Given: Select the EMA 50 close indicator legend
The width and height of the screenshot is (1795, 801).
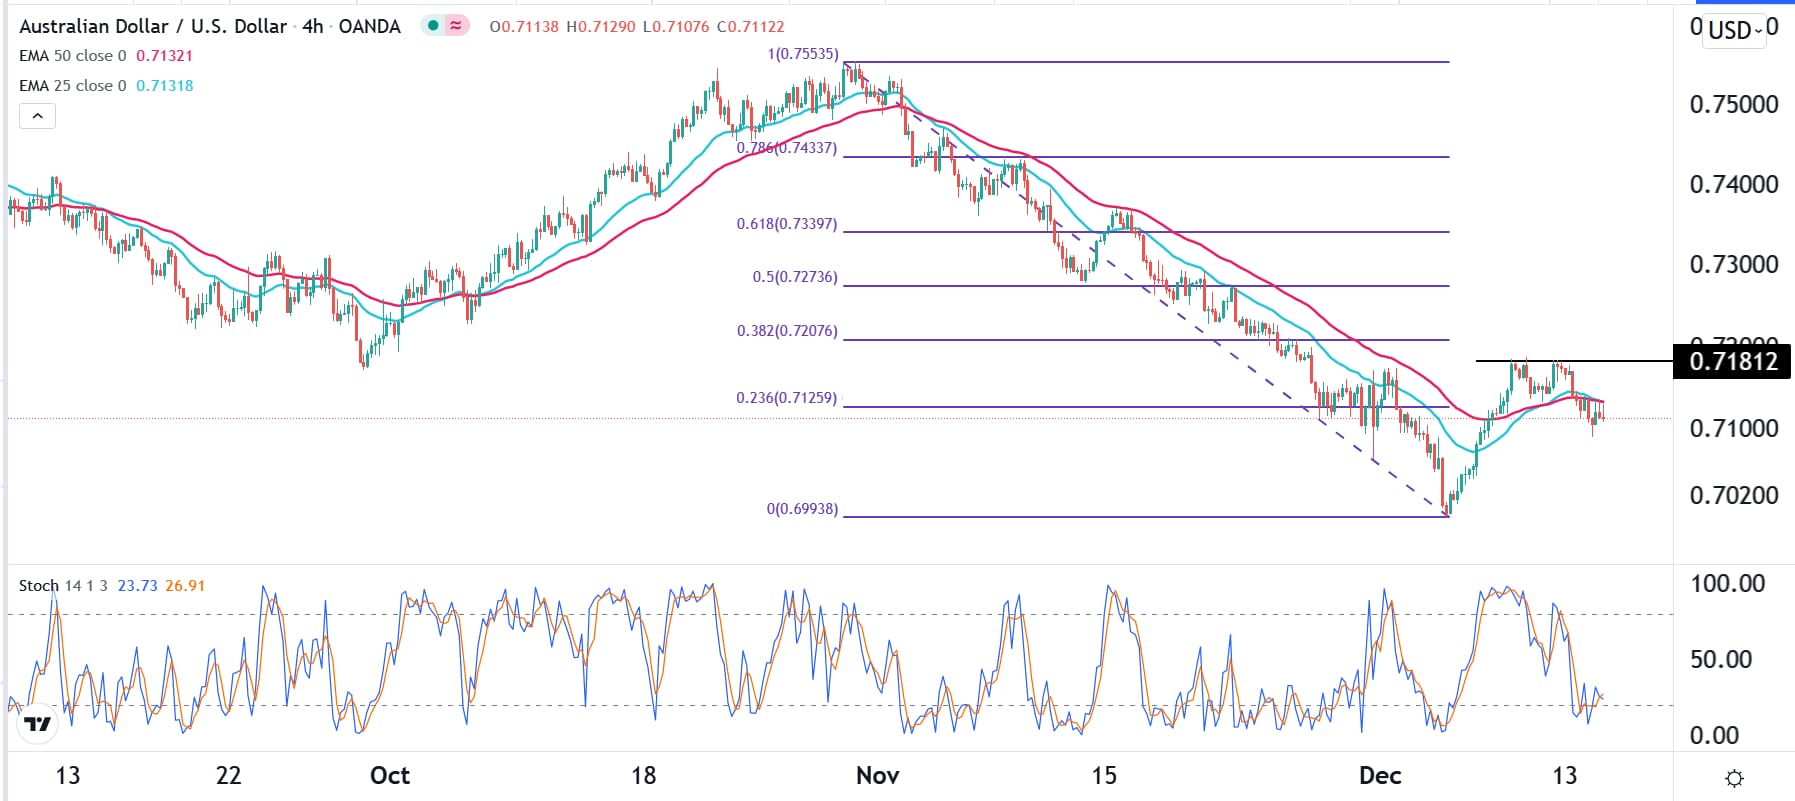Looking at the screenshot, I should [73, 56].
